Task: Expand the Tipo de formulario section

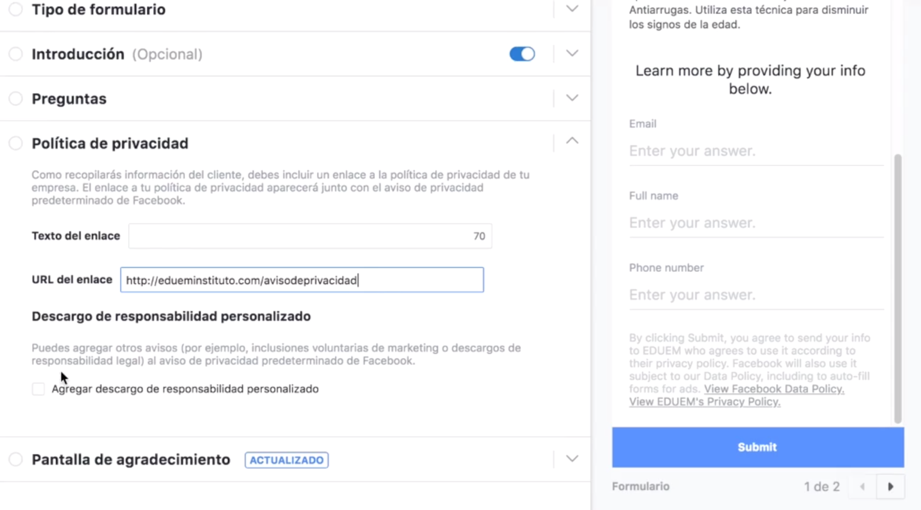Action: pos(572,9)
